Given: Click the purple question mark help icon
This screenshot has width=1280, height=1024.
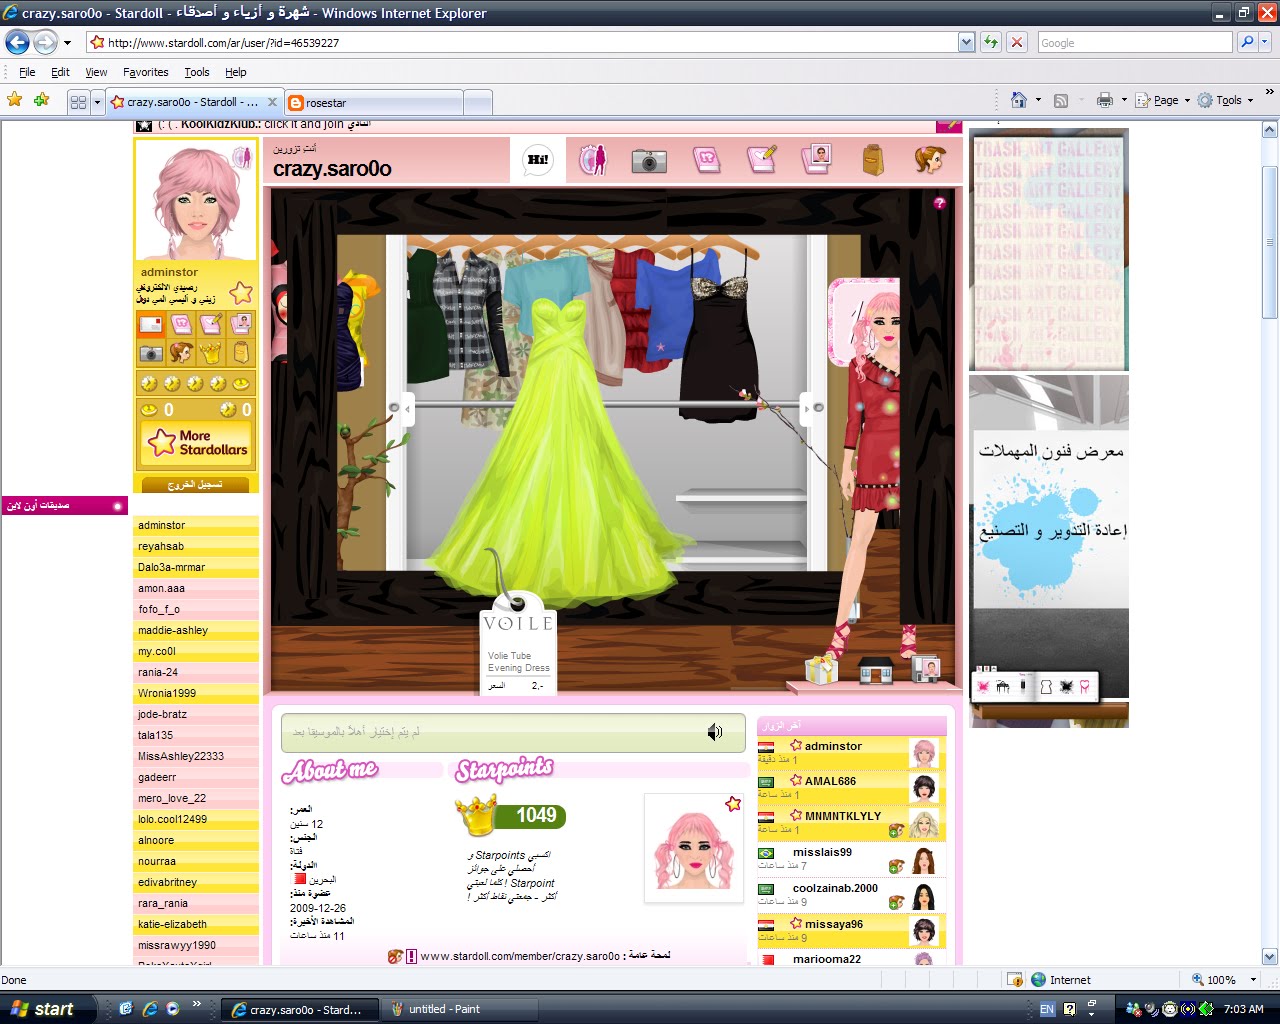Looking at the screenshot, I should tap(939, 203).
